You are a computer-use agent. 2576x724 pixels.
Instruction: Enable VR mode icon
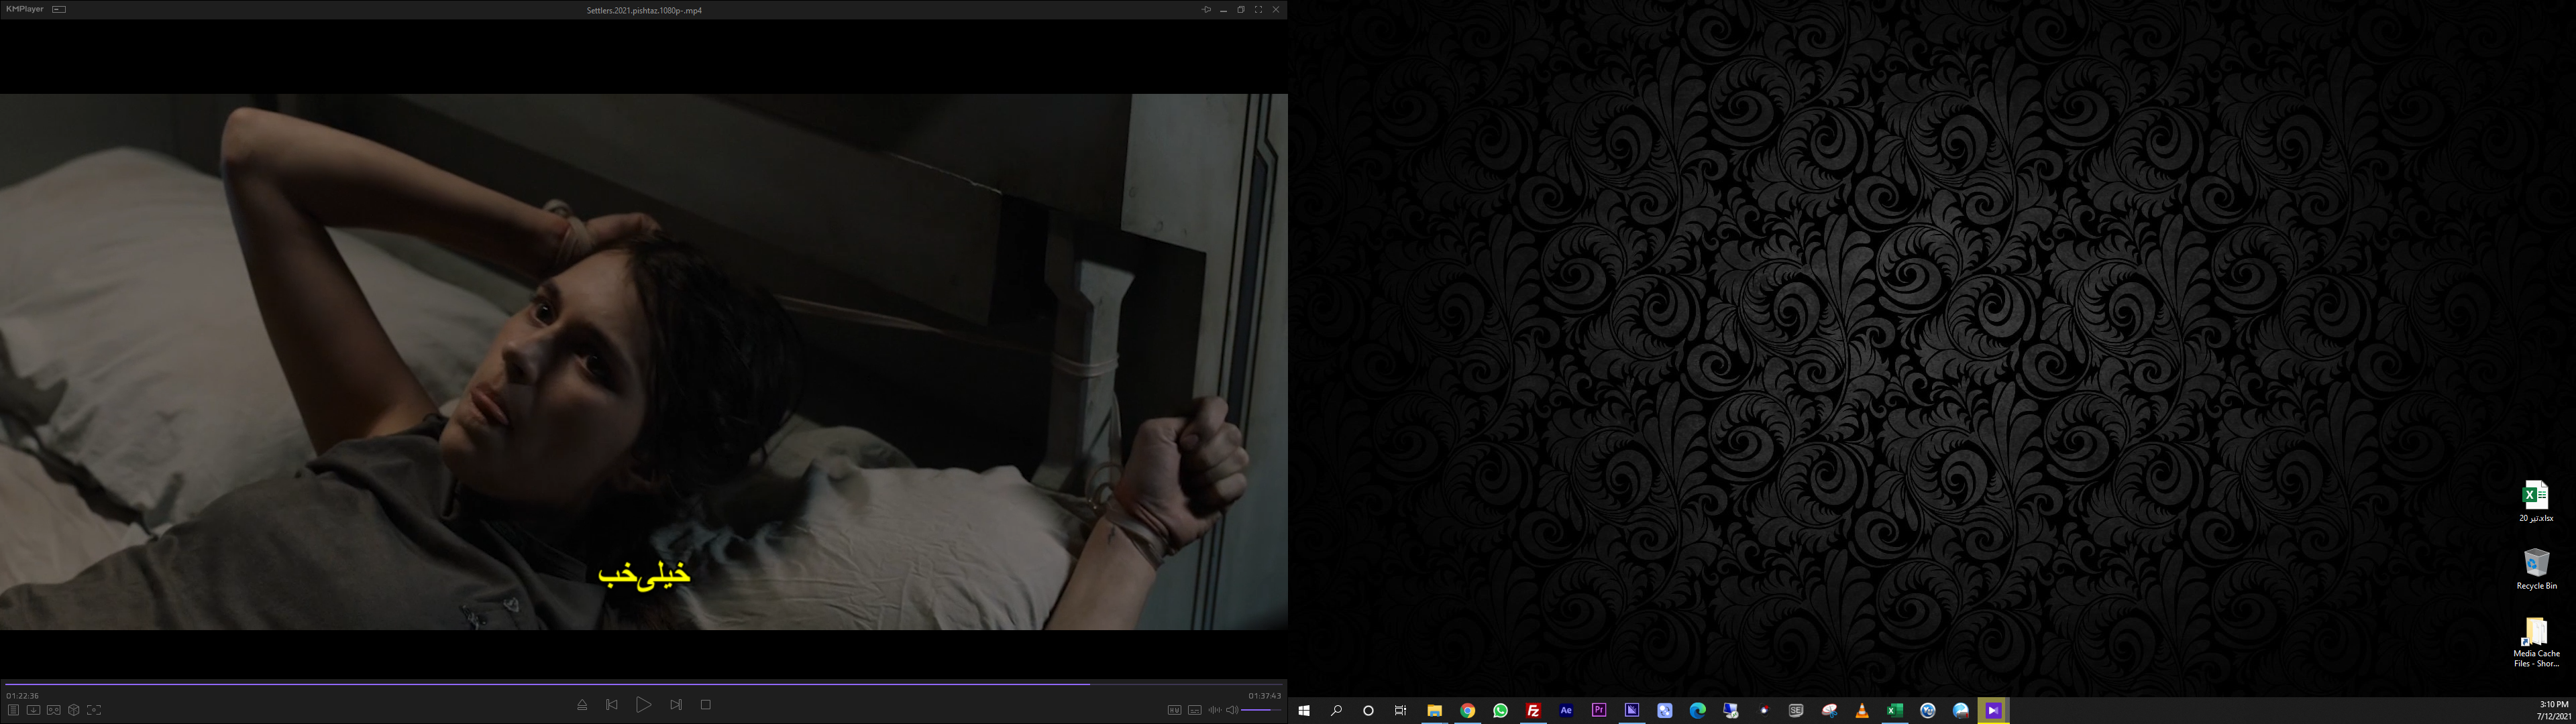[x=54, y=710]
